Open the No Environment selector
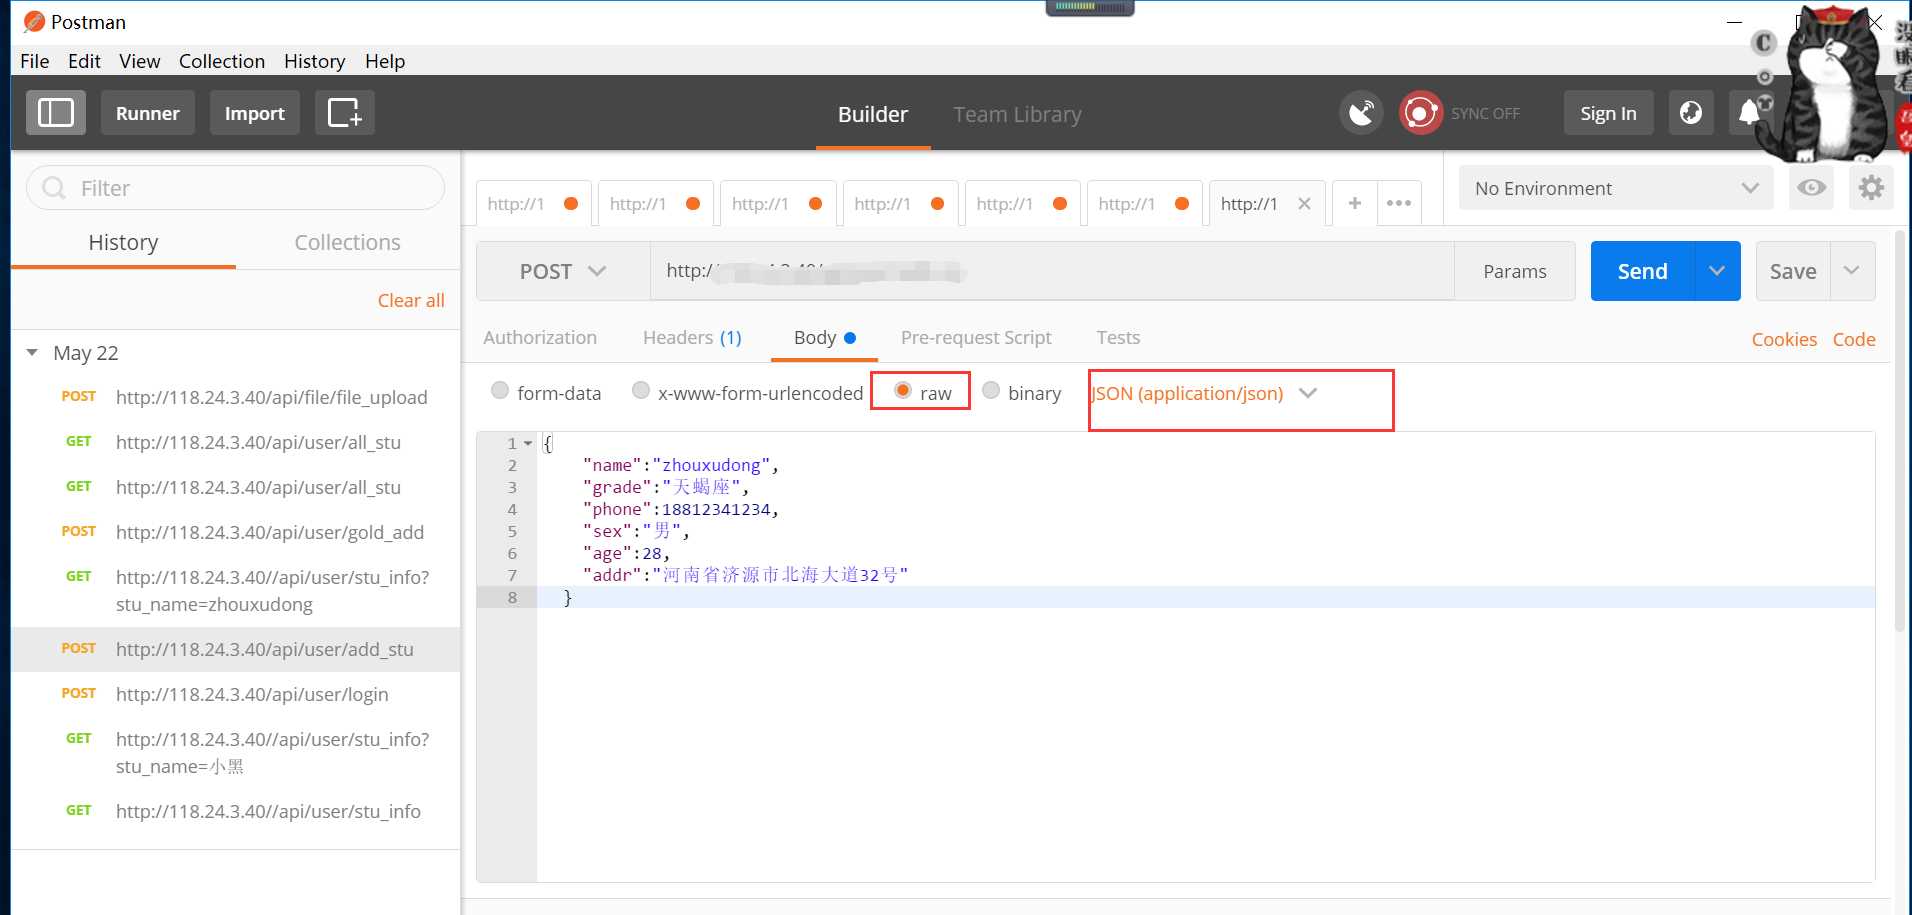 1616,188
